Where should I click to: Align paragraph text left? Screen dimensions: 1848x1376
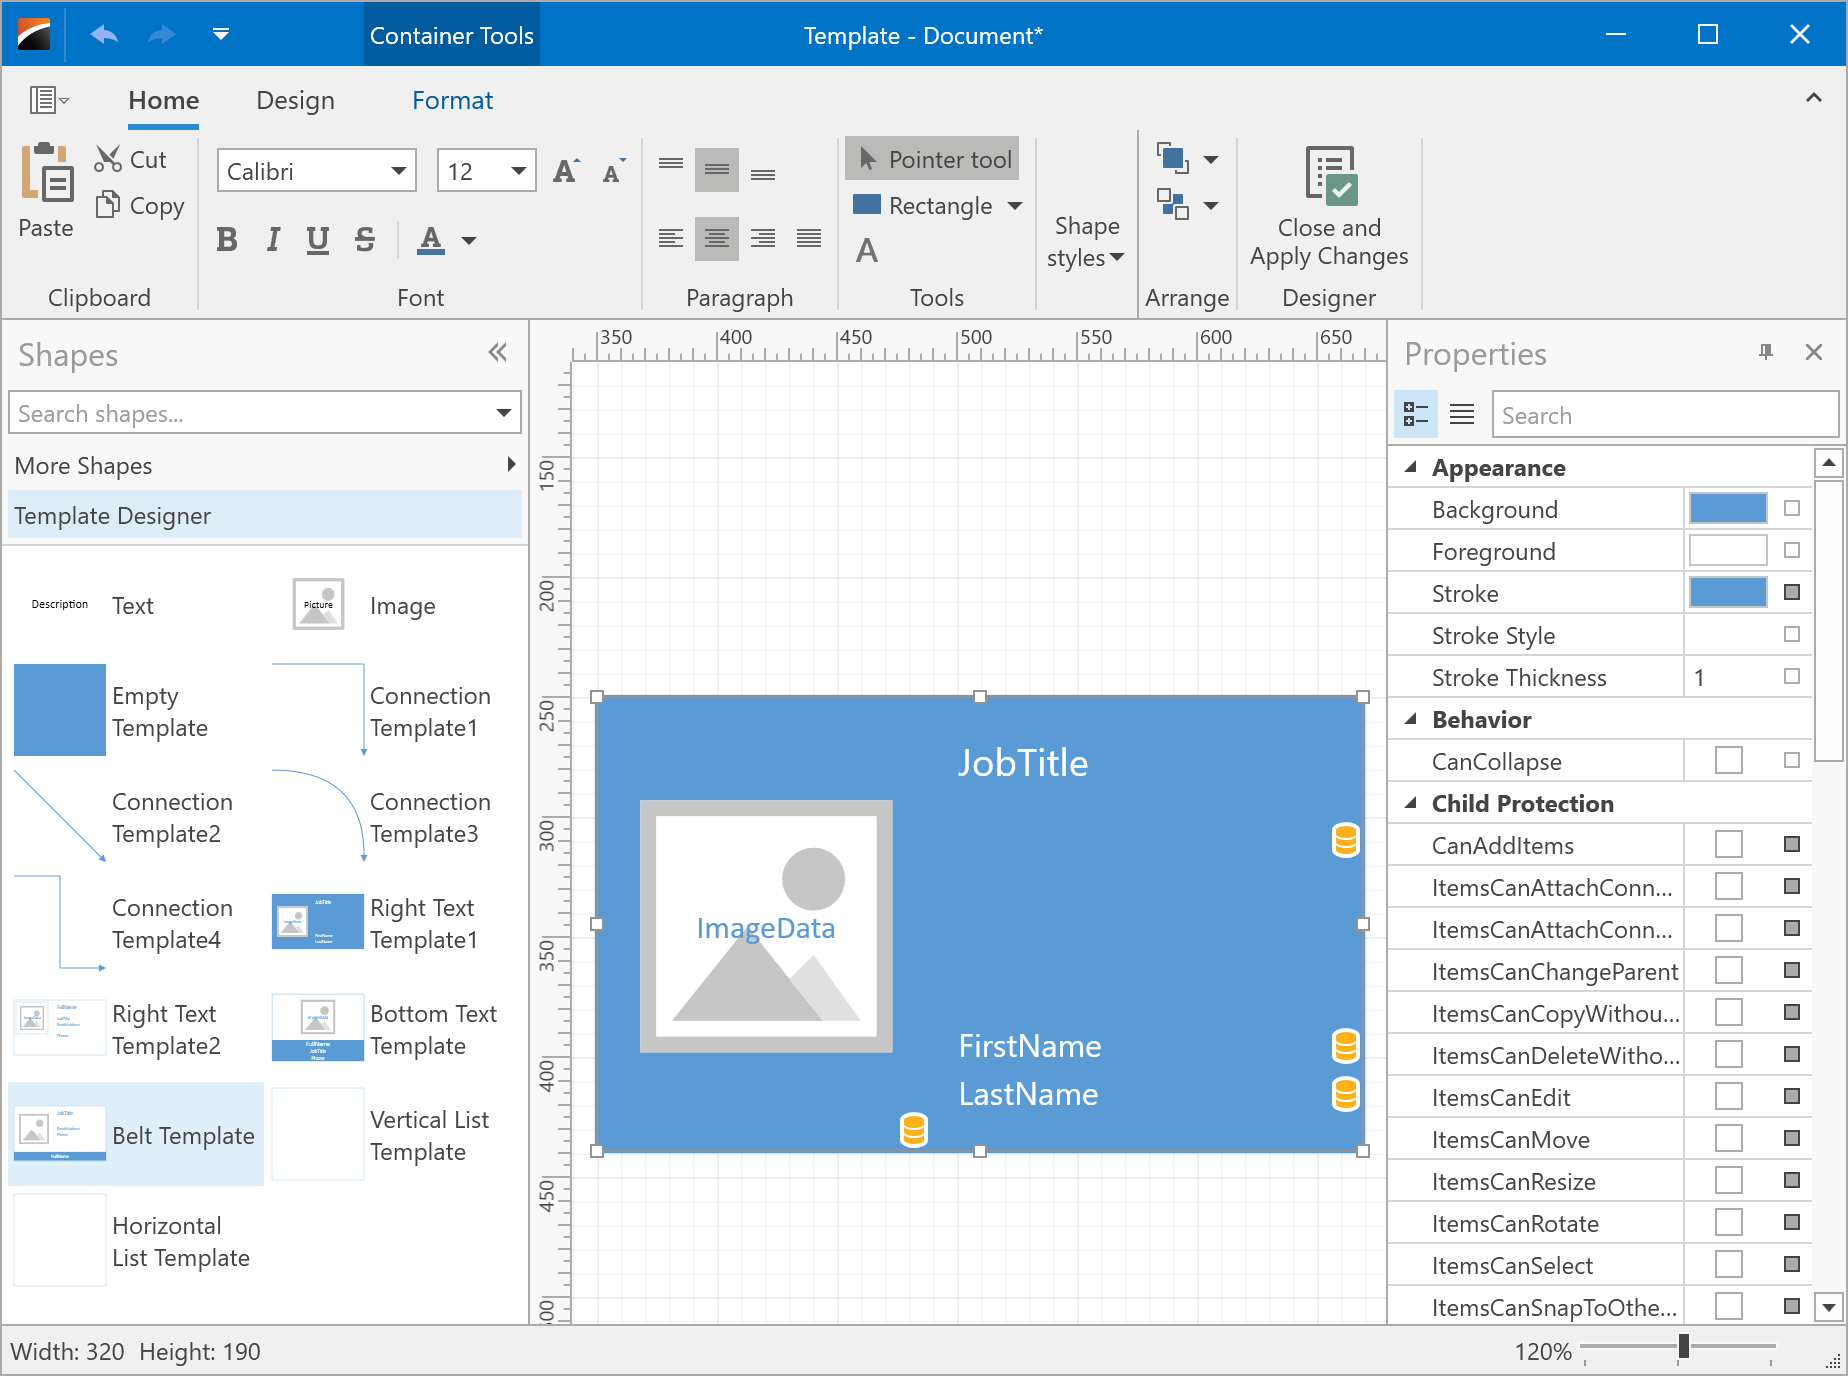pos(671,238)
